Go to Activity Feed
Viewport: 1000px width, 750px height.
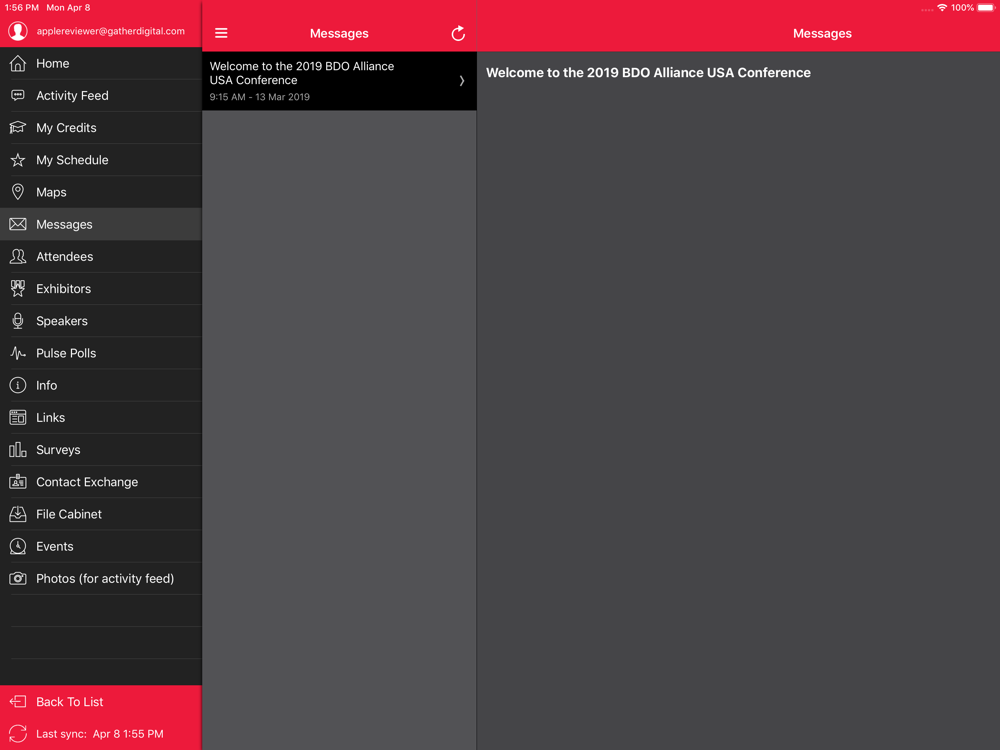pos(101,95)
